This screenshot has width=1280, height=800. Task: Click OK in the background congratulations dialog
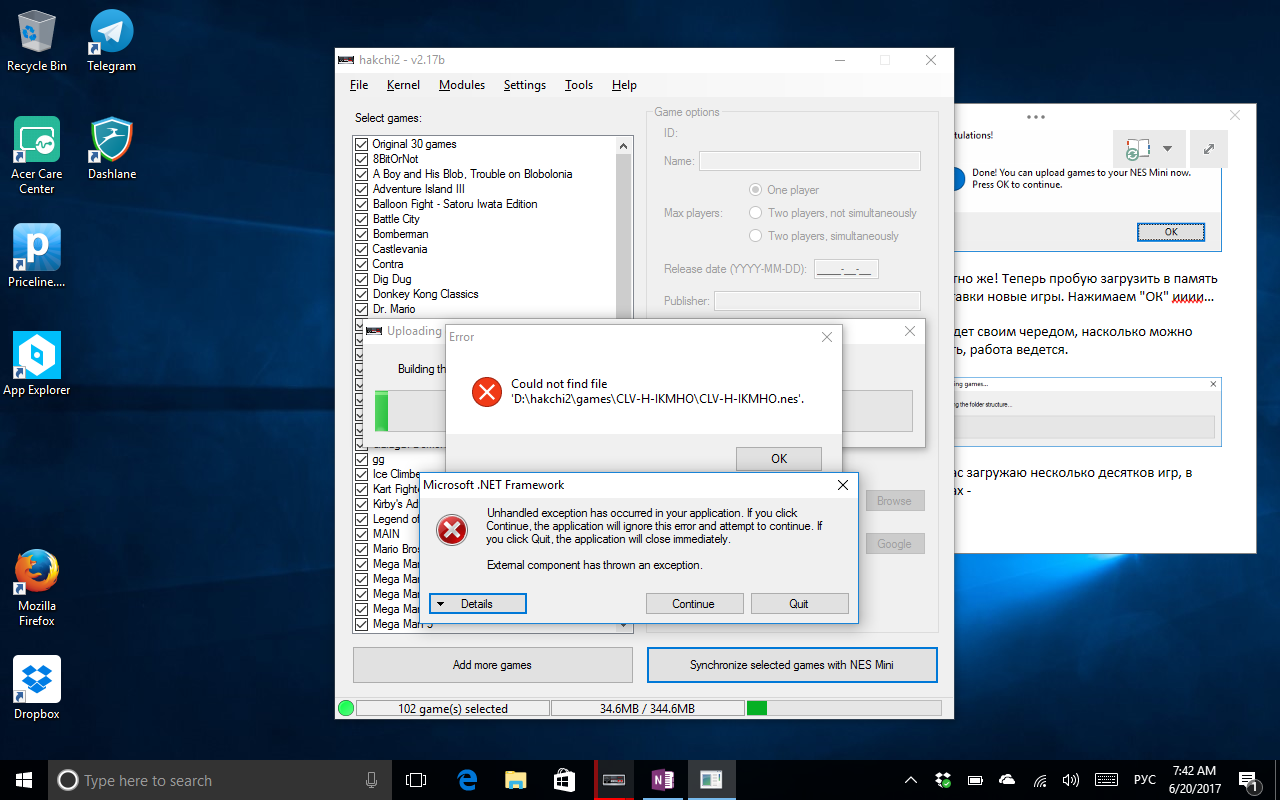point(1171,232)
